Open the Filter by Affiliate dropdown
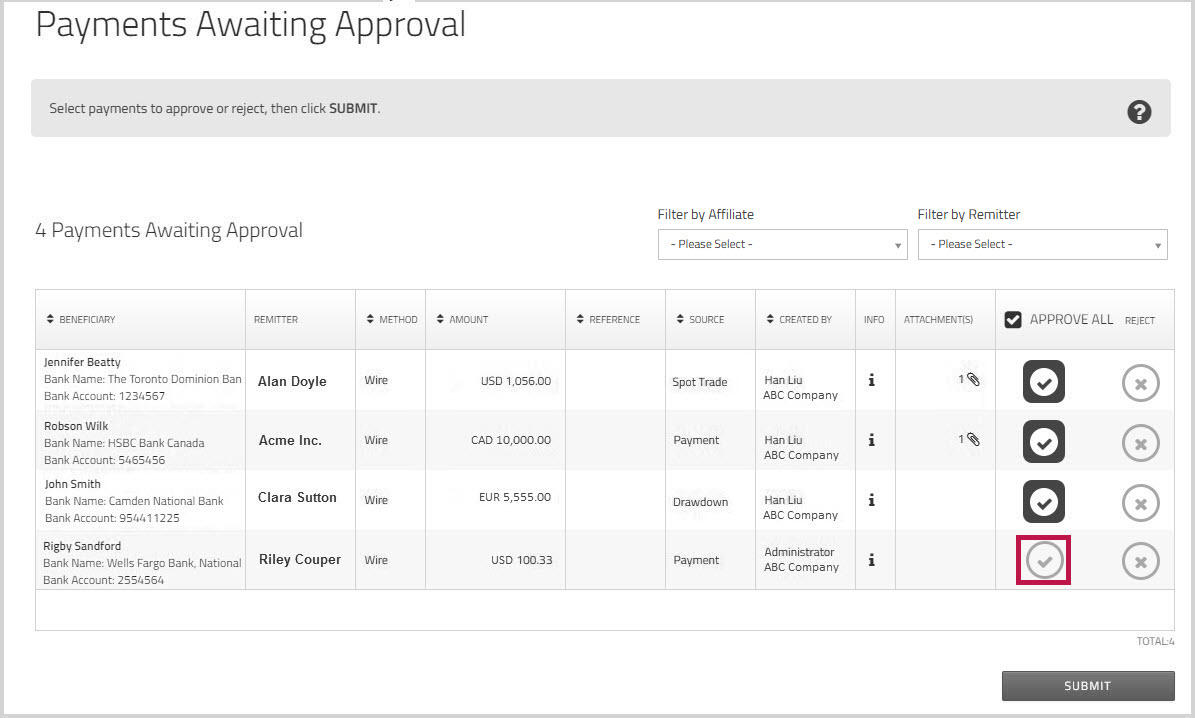Viewport: 1195px width, 718px height. tap(782, 244)
